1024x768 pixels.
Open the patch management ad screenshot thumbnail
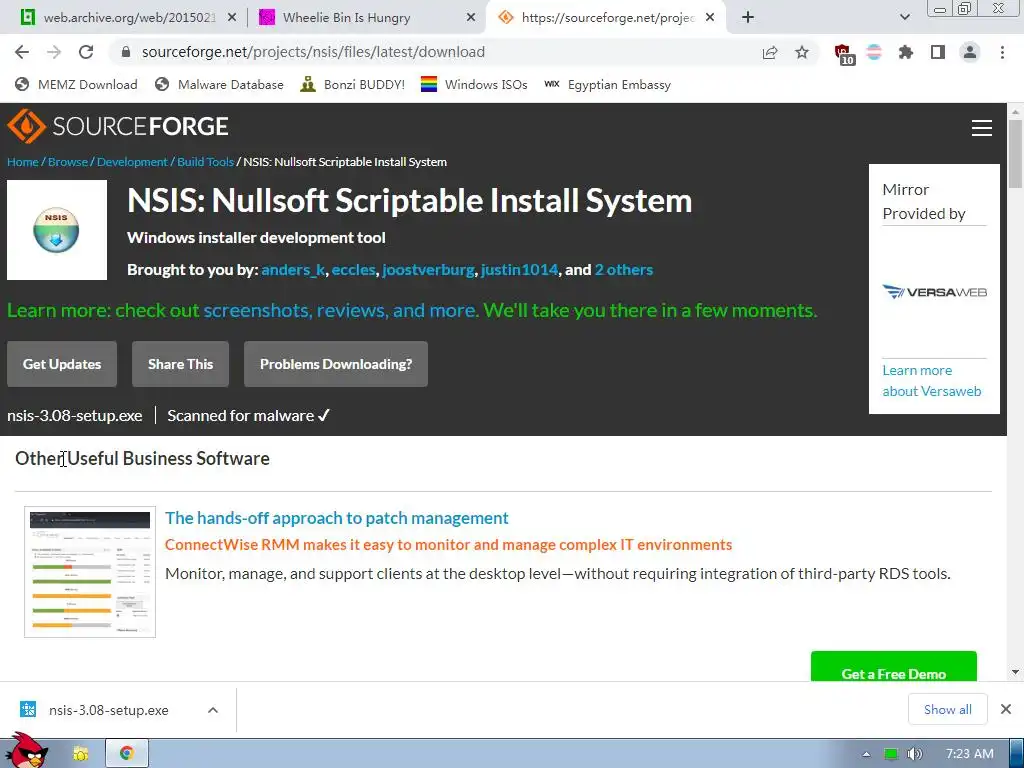click(x=90, y=571)
